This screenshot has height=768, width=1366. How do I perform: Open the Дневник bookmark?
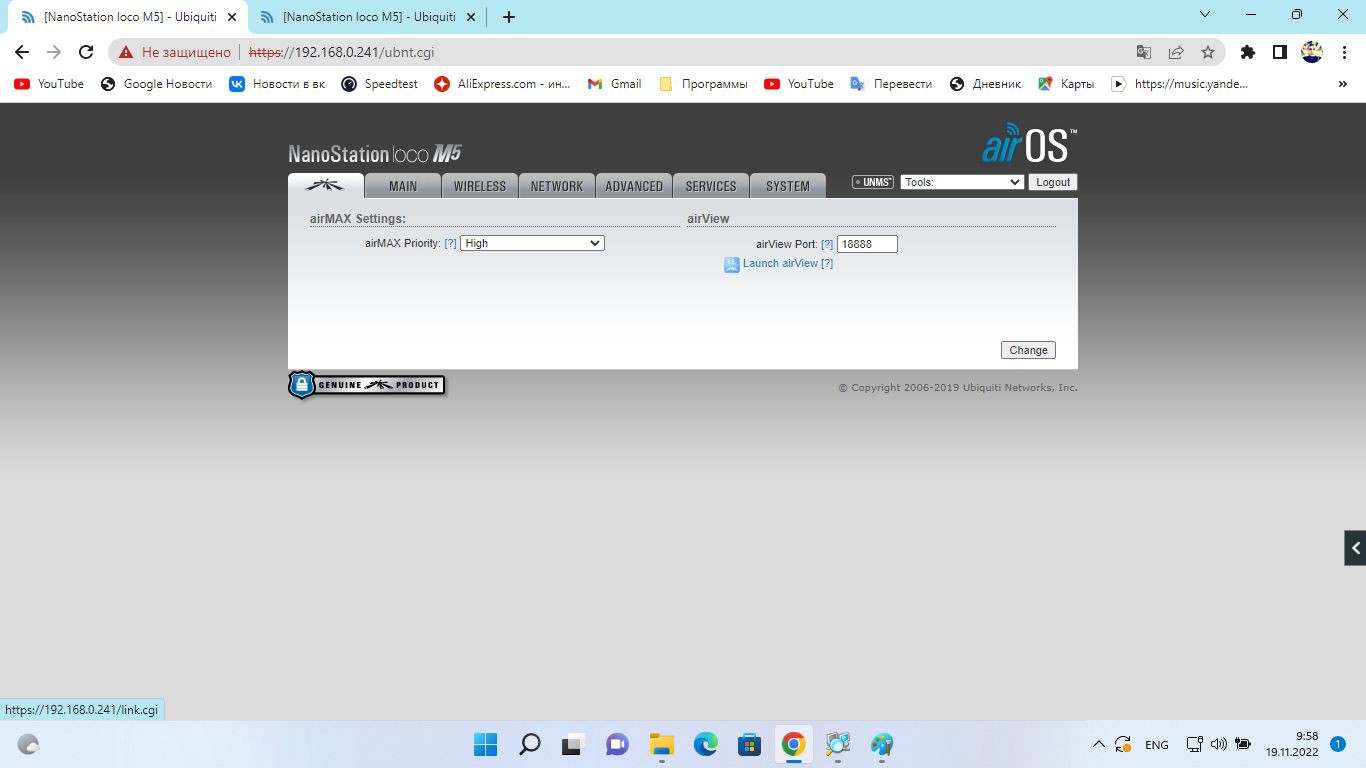click(986, 84)
